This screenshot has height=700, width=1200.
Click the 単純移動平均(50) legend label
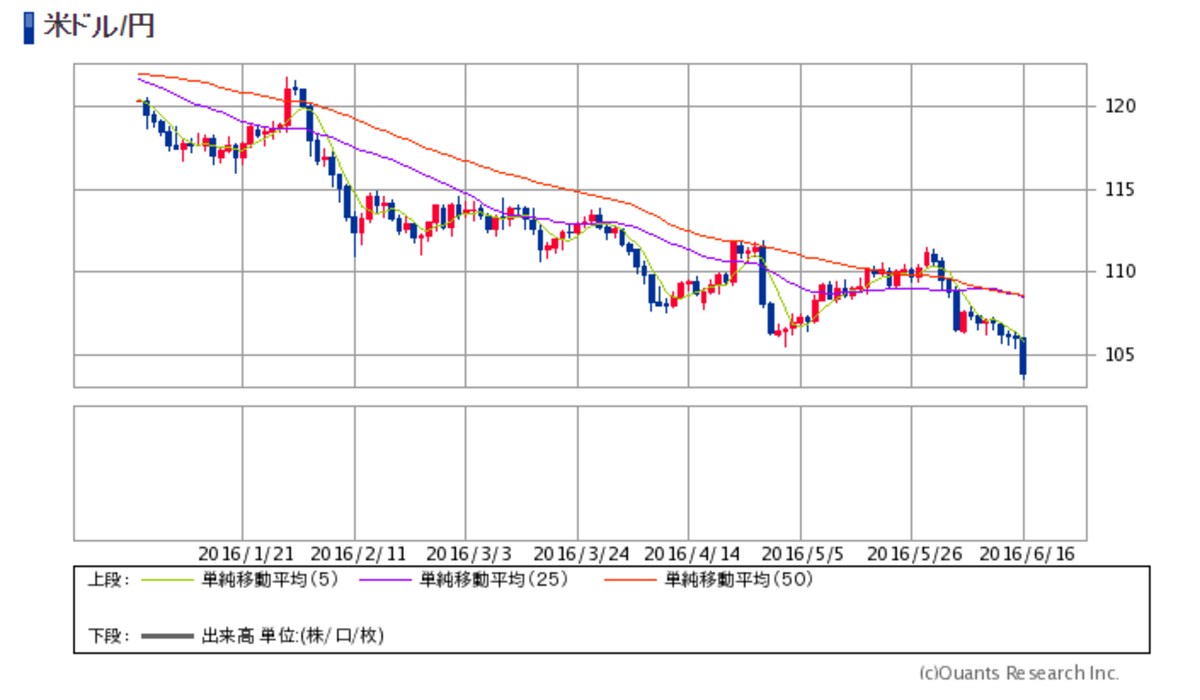coord(738,579)
